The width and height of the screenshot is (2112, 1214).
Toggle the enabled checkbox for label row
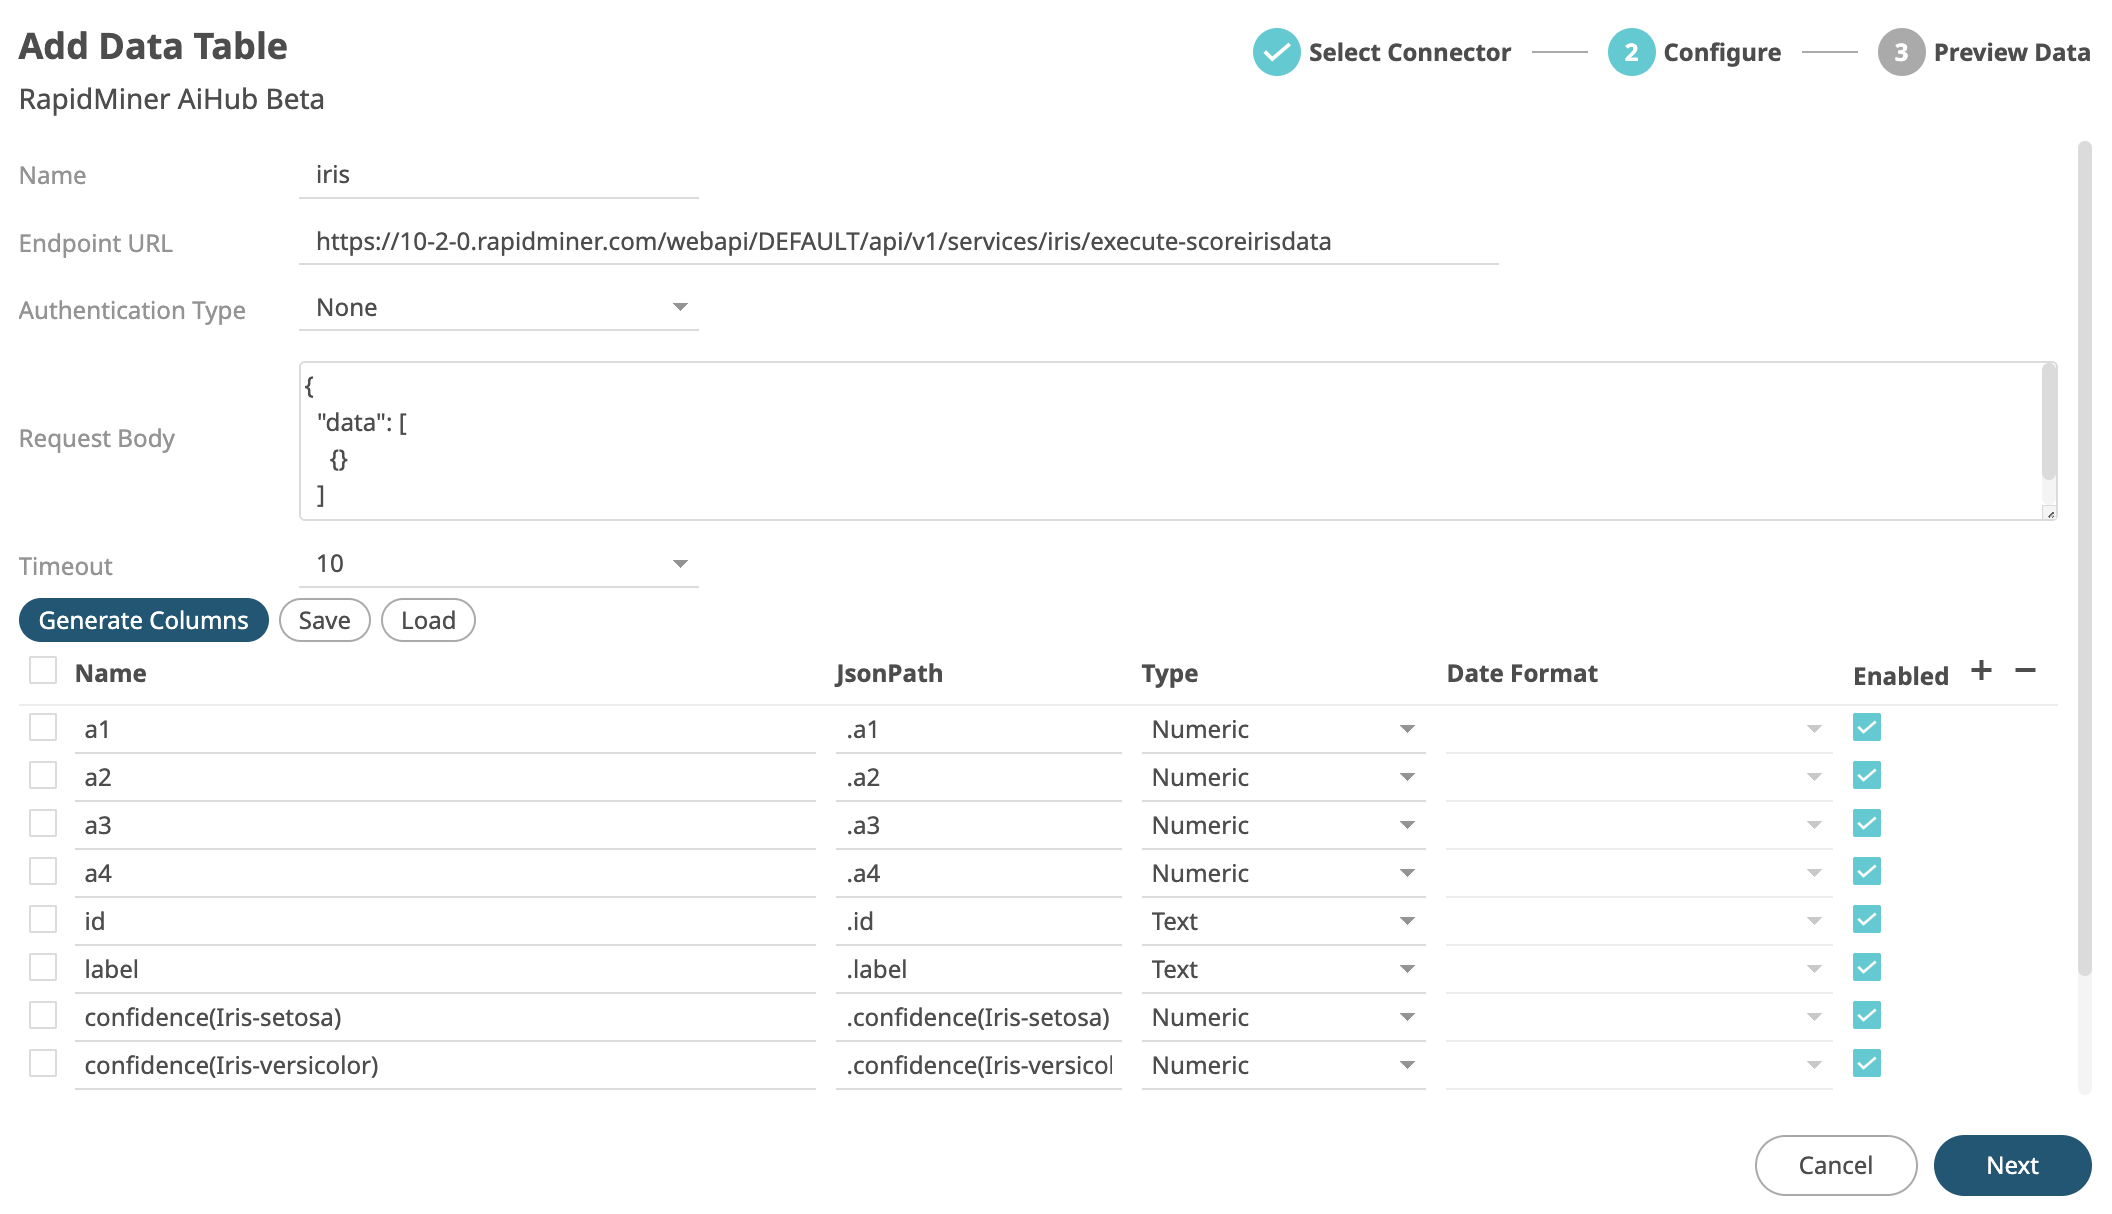[x=1865, y=967]
